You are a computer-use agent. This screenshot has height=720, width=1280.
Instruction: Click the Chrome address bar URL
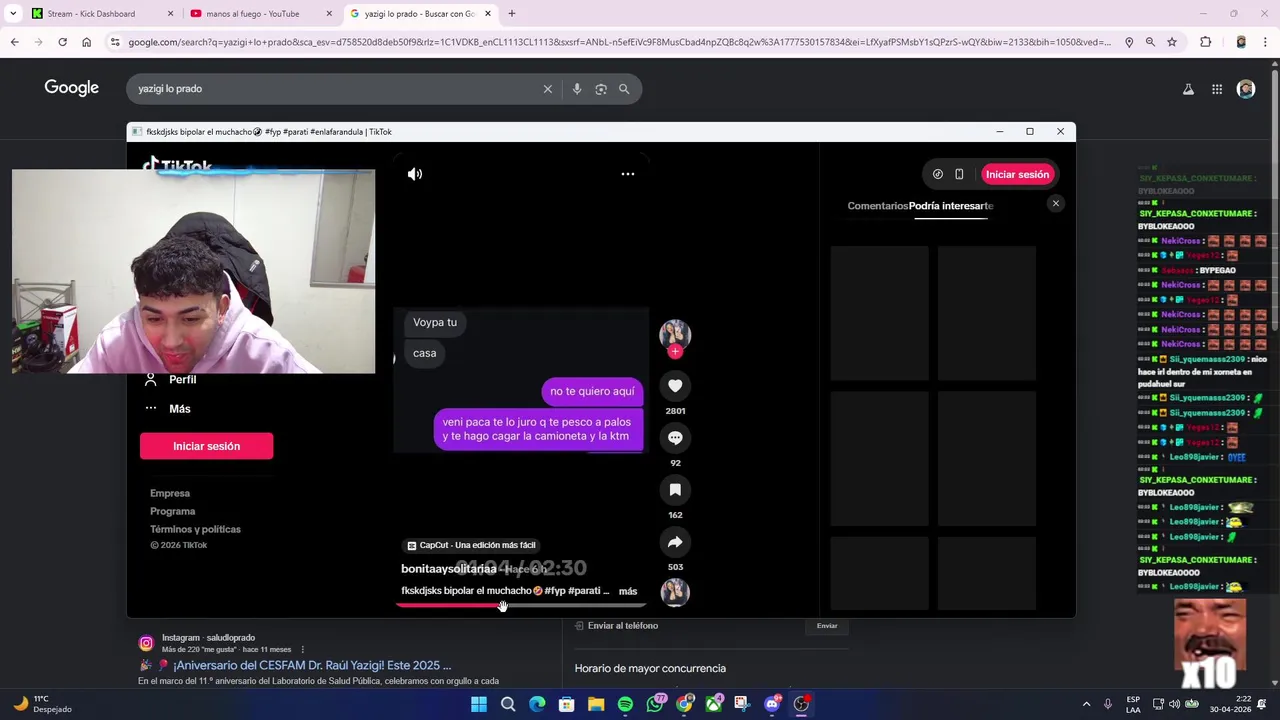pos(619,42)
